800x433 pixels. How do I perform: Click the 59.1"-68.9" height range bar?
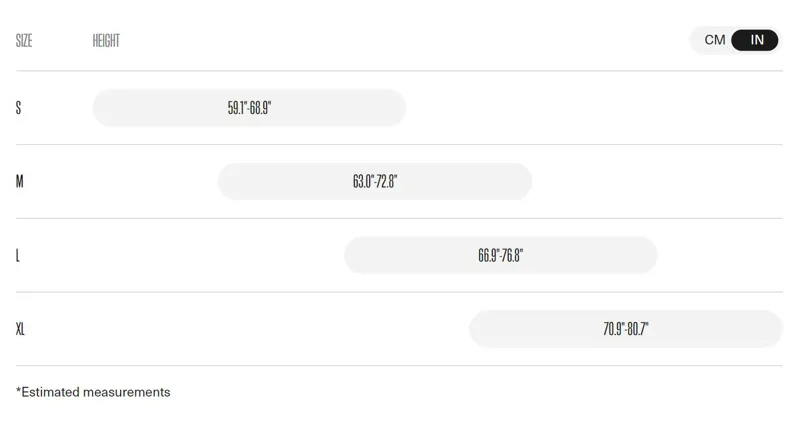pyautogui.click(x=249, y=108)
